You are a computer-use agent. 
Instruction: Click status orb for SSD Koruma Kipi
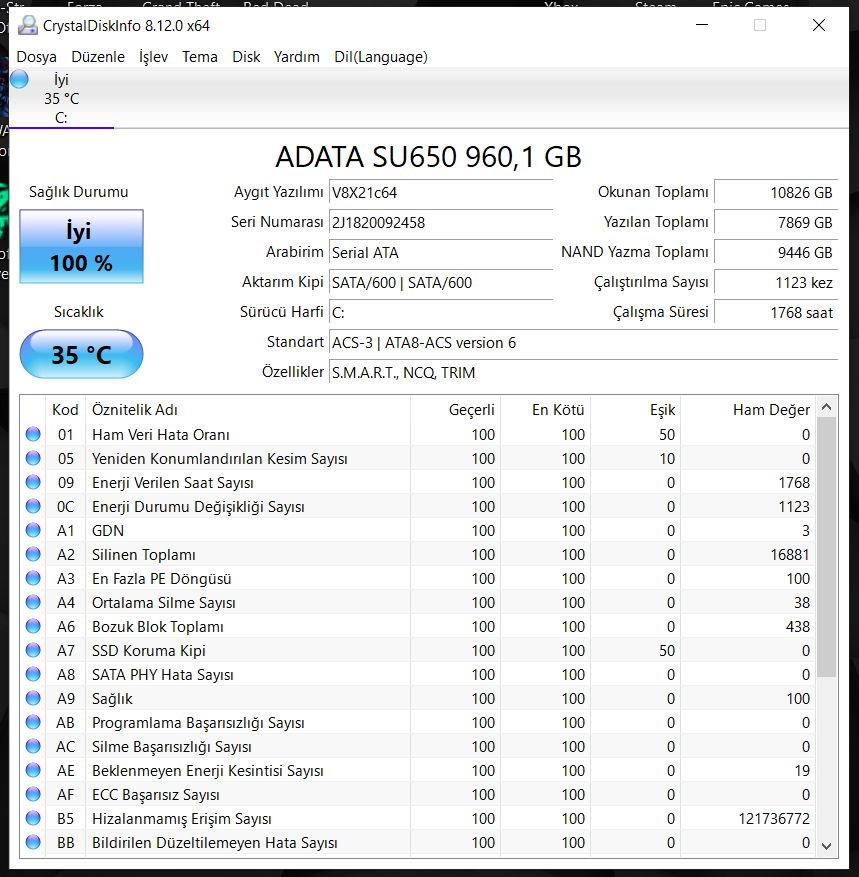pyautogui.click(x=33, y=650)
